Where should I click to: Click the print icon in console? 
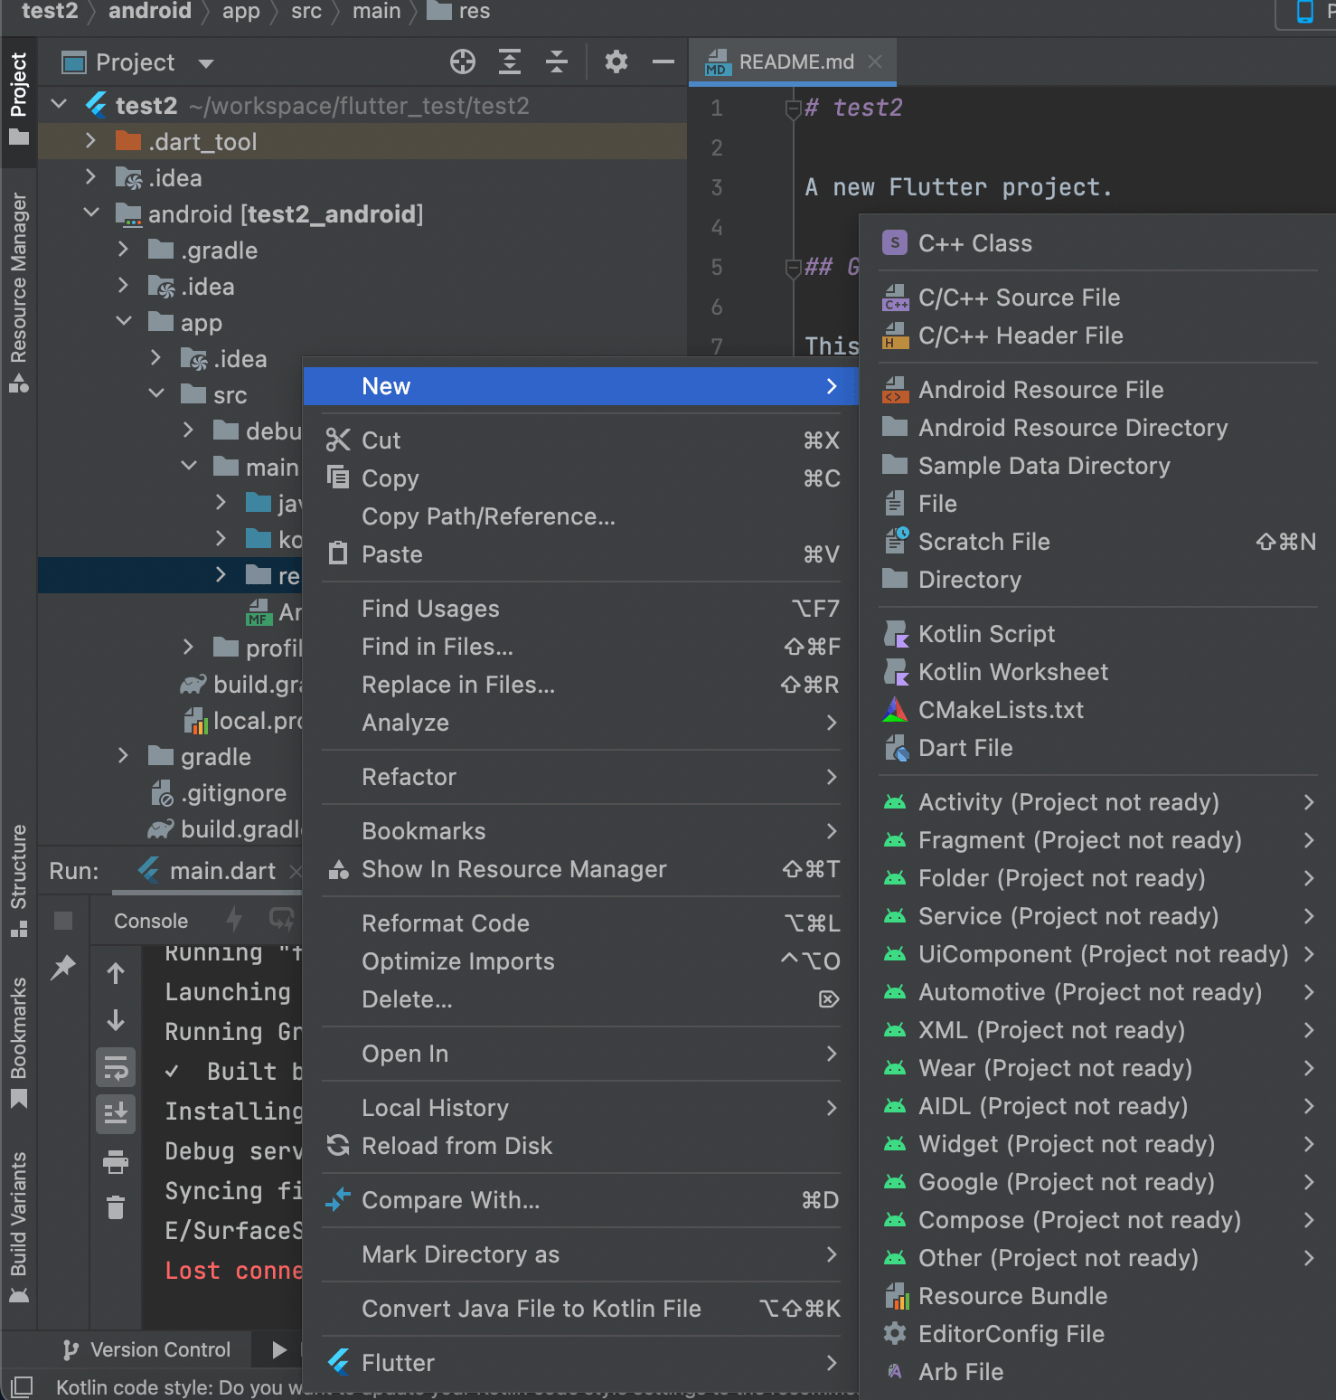pos(116,1162)
